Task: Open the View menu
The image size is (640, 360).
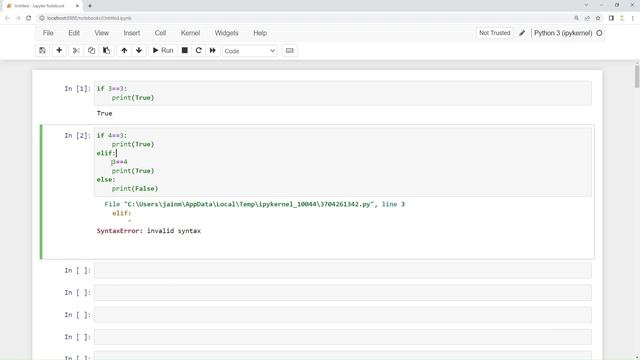Action: point(102,33)
